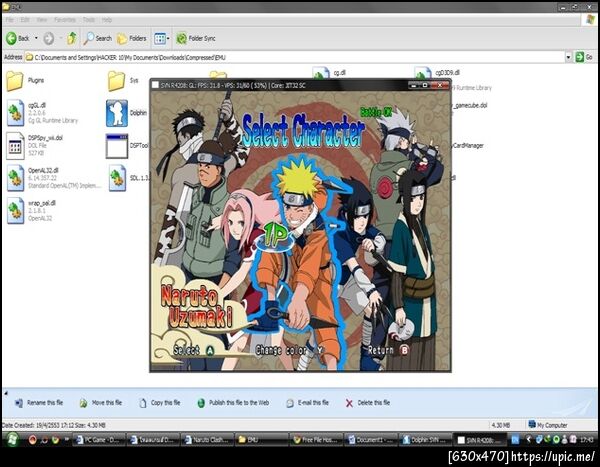
Task: Select the cgGL.dll file icon
Action: (15, 113)
